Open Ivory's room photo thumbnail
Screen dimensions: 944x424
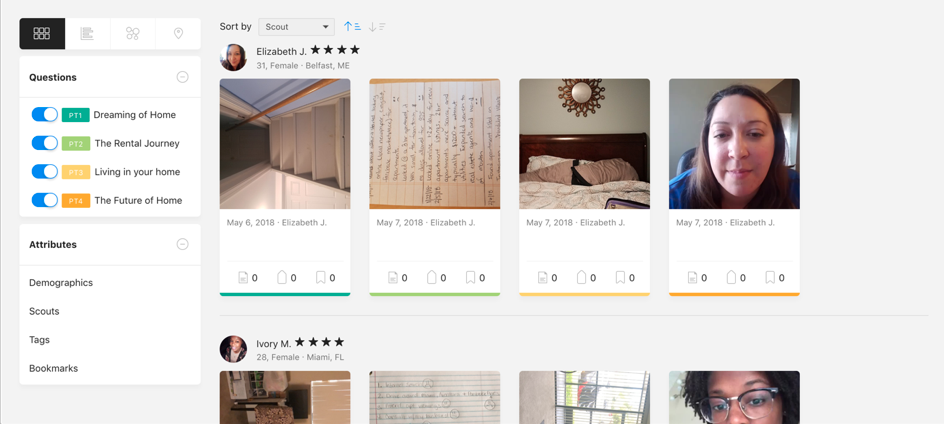tap(285, 398)
